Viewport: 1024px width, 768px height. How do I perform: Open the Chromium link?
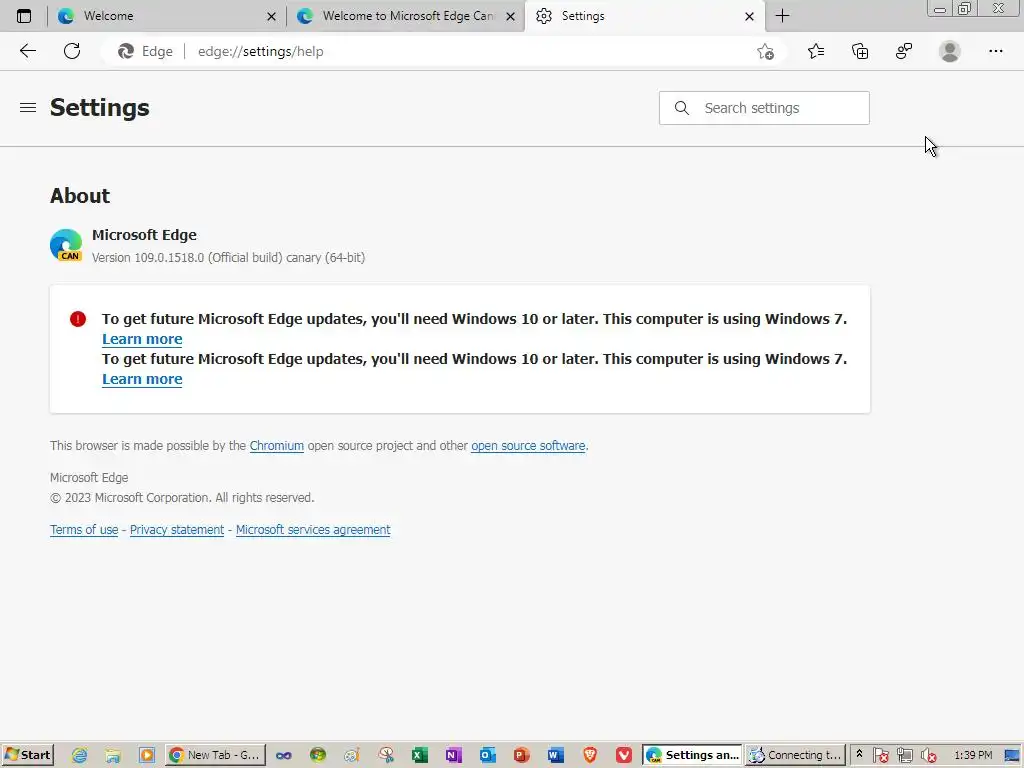(x=276, y=445)
